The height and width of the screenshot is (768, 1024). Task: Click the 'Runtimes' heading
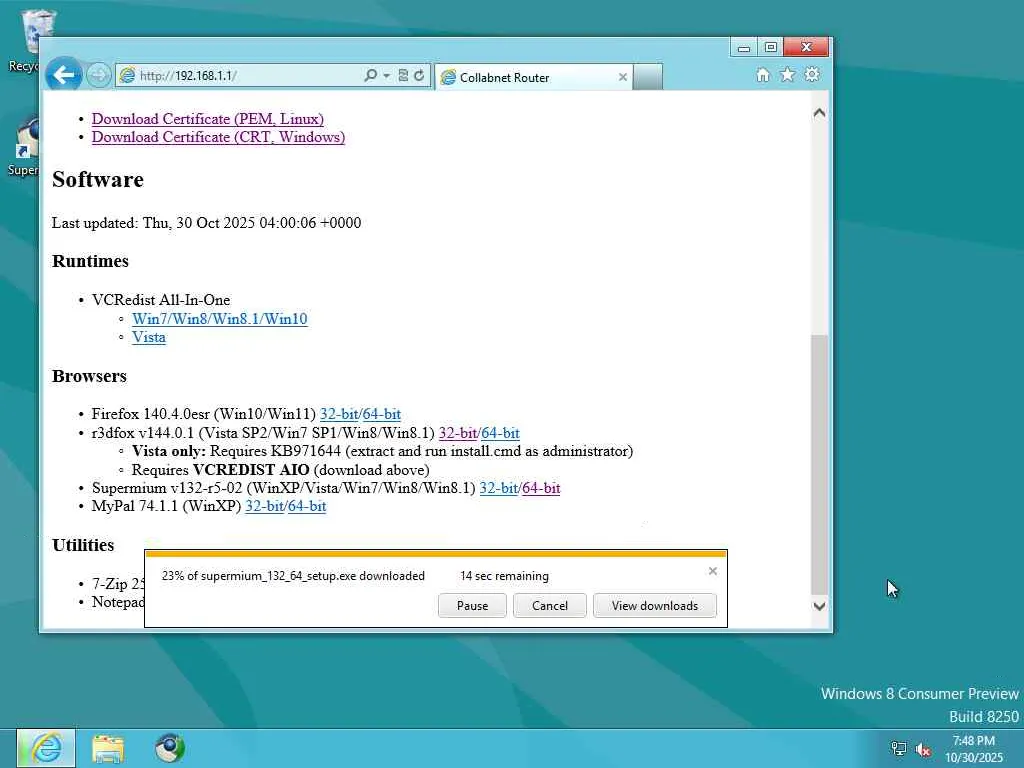[x=90, y=261]
